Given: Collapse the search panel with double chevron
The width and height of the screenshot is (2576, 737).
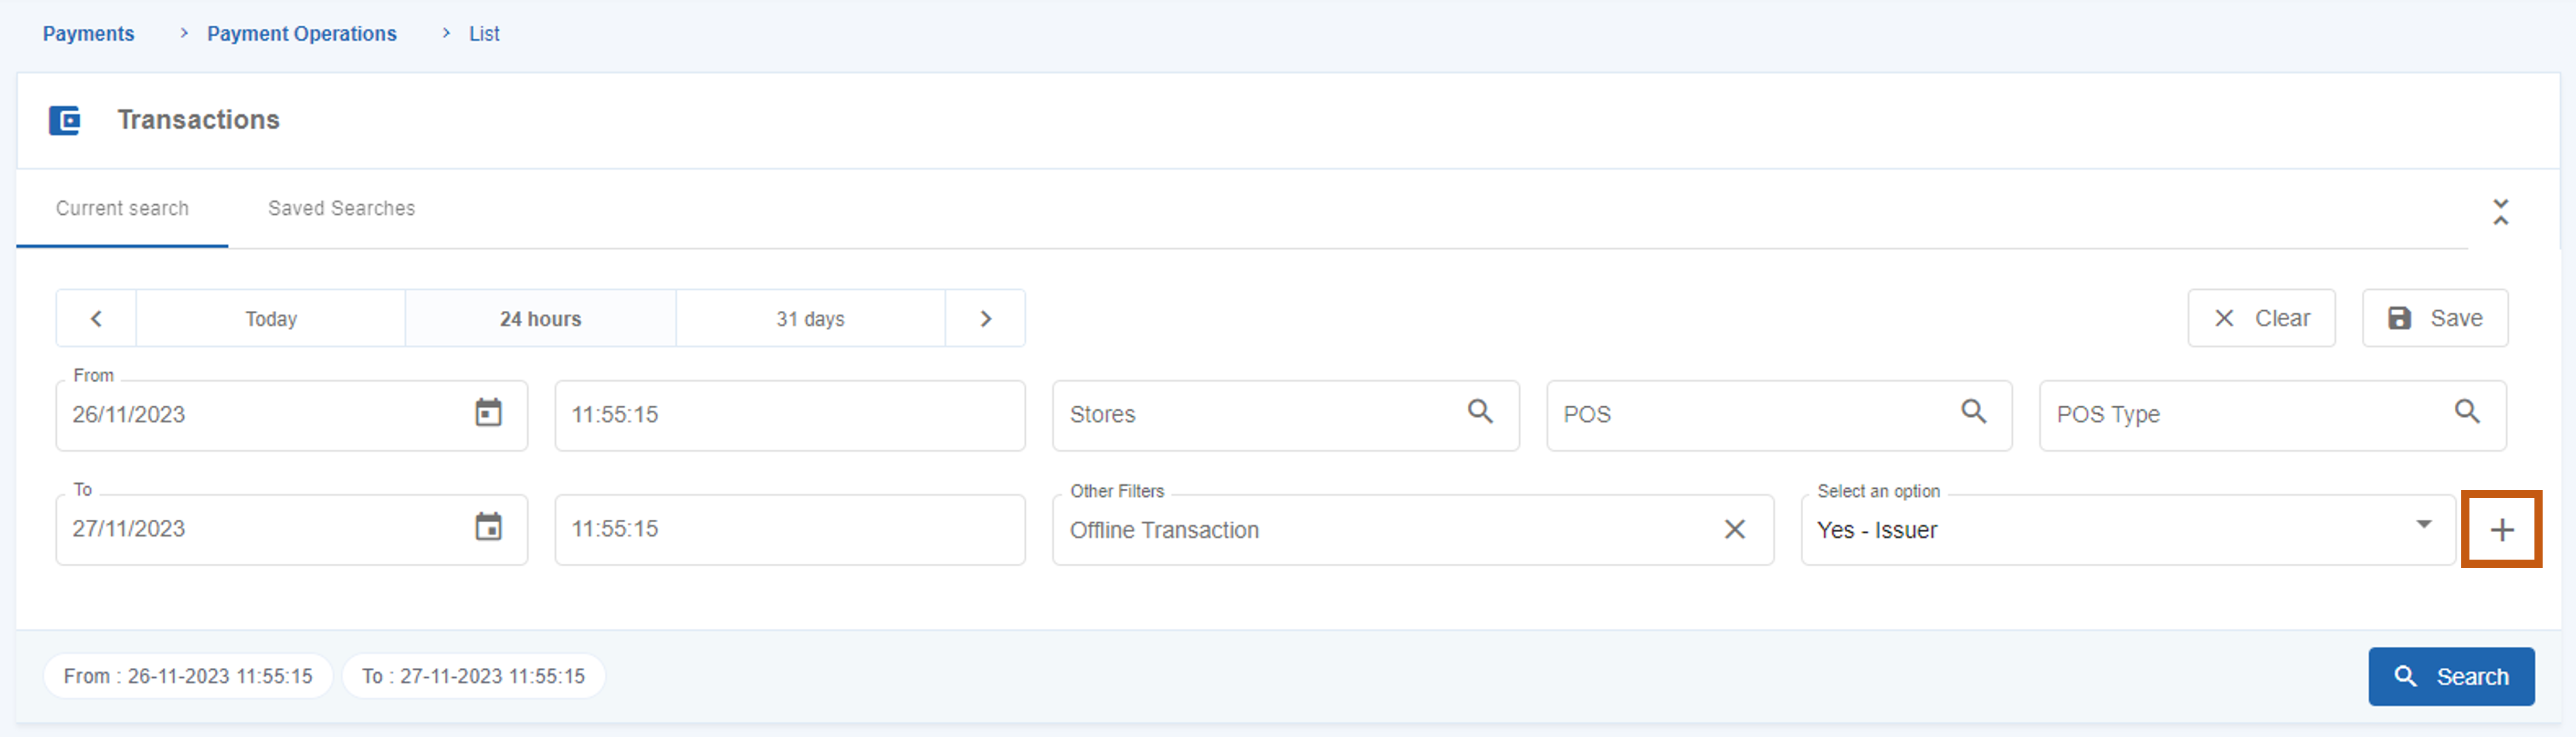Looking at the screenshot, I should 2500,211.
